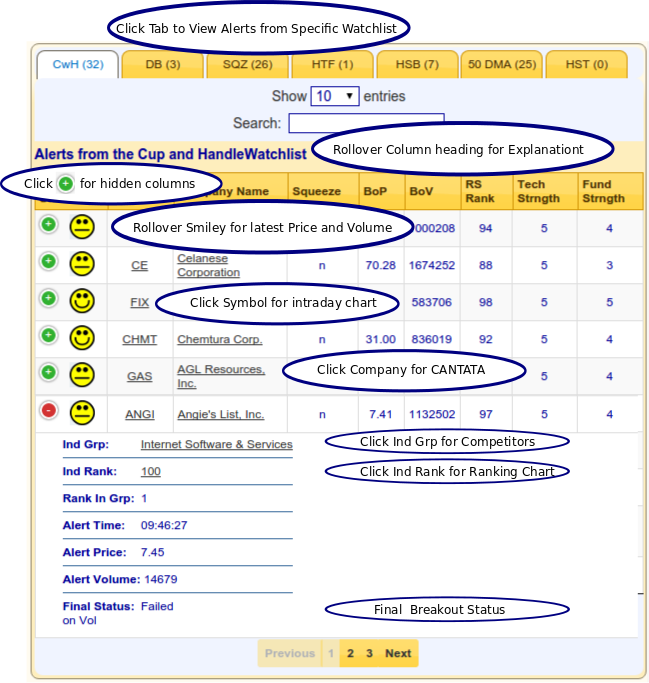Click BoP value 7.41
This screenshot has height=683, width=649.
point(381,414)
